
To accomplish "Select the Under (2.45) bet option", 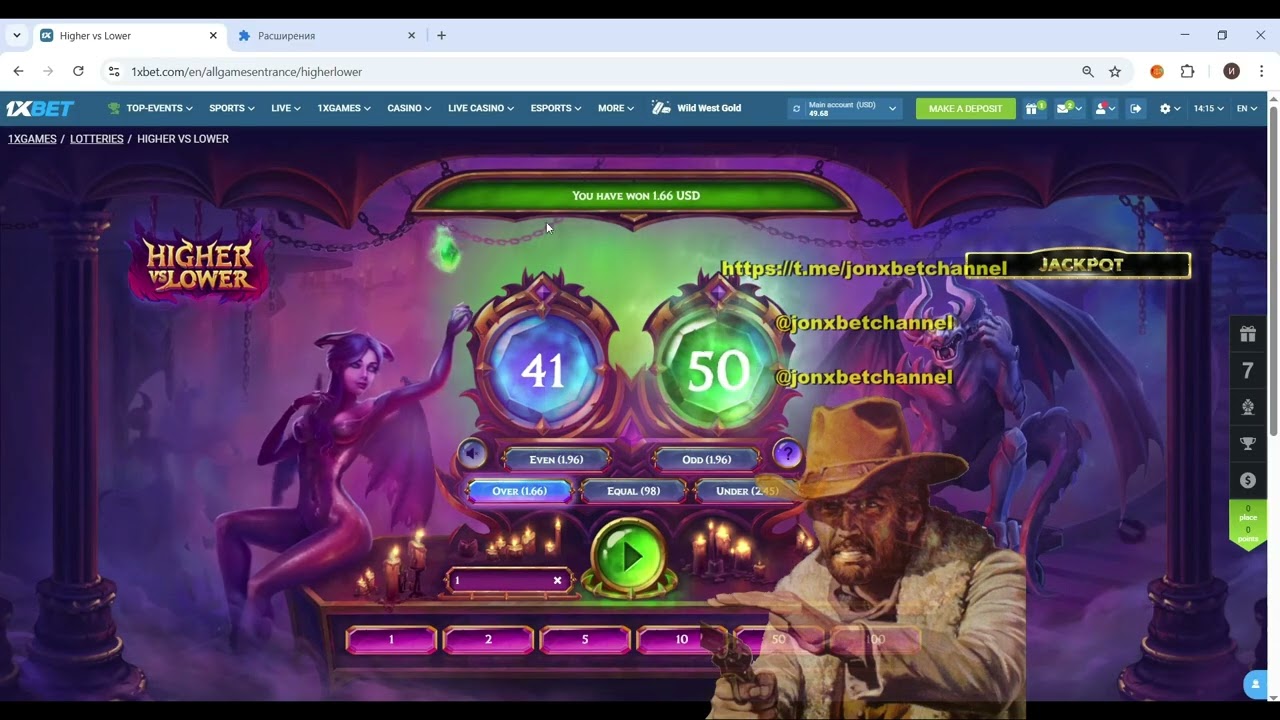I will (746, 491).
